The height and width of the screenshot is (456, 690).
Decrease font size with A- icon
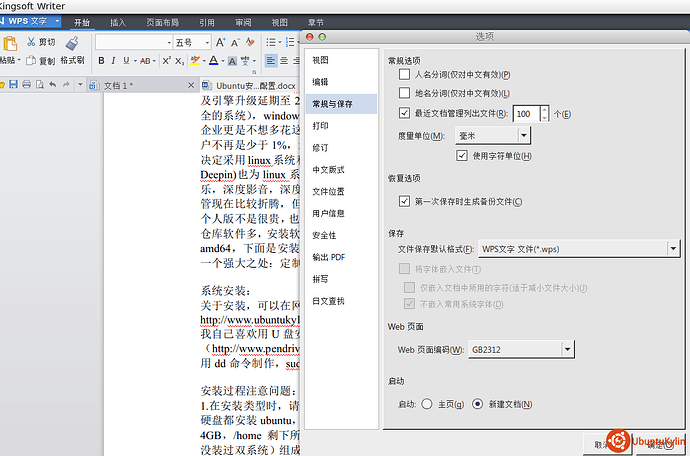pyautogui.click(x=235, y=42)
